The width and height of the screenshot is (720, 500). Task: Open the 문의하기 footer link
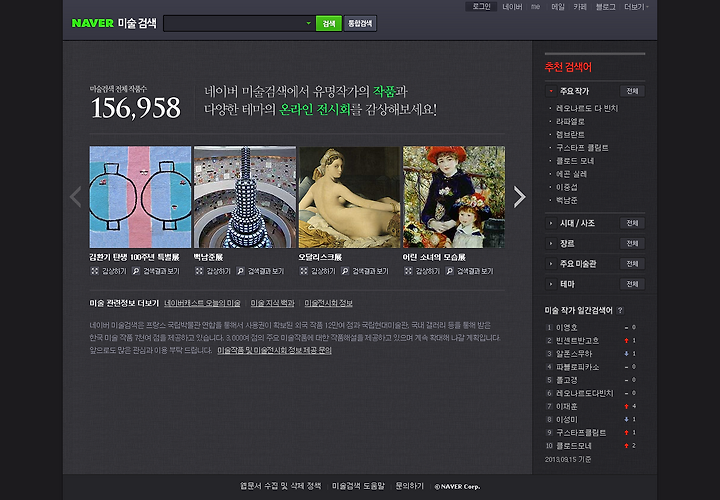point(410,486)
